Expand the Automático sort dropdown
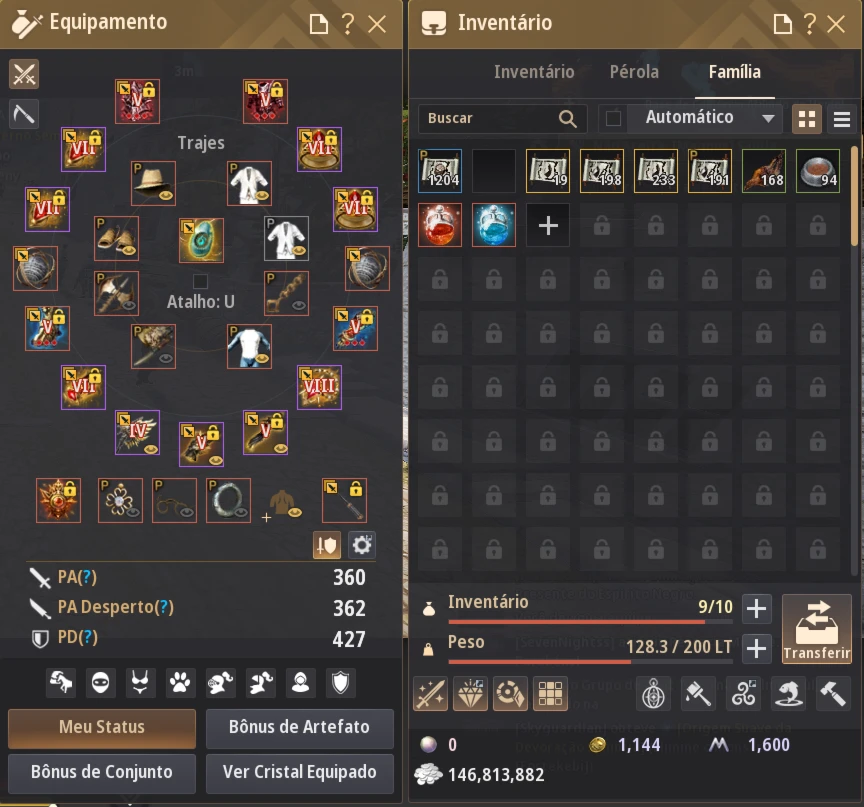This screenshot has width=864, height=807. click(768, 118)
